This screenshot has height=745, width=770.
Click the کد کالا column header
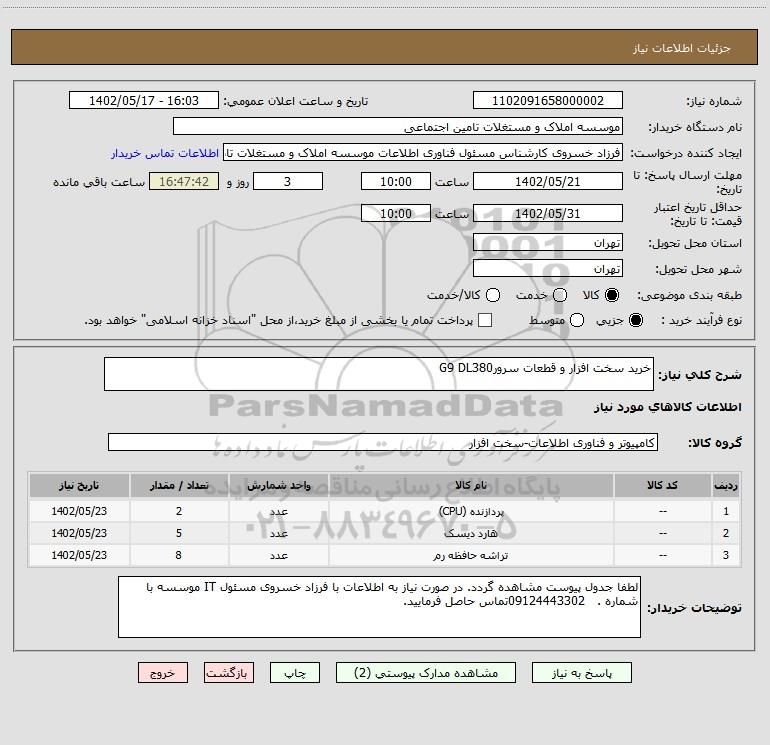[x=662, y=485]
